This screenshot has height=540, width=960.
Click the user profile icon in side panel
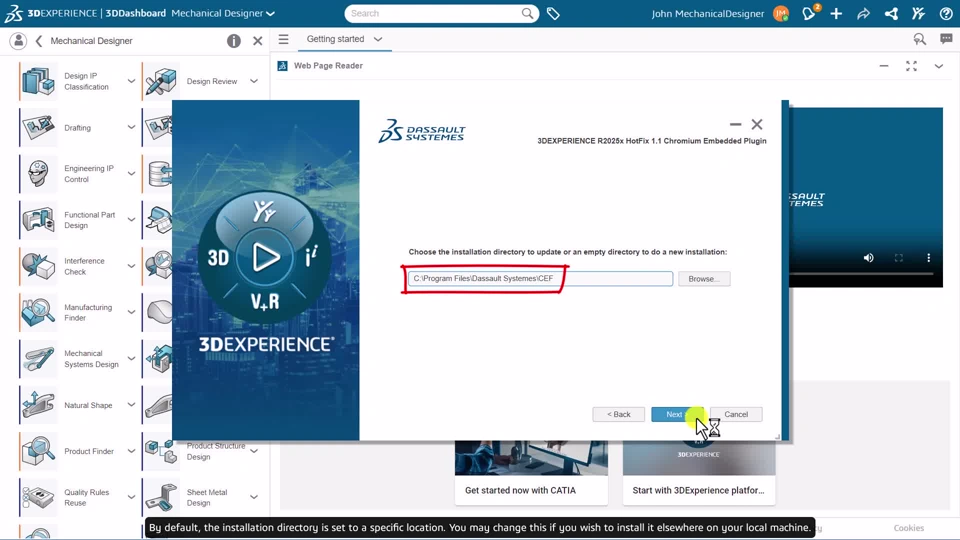point(18,41)
